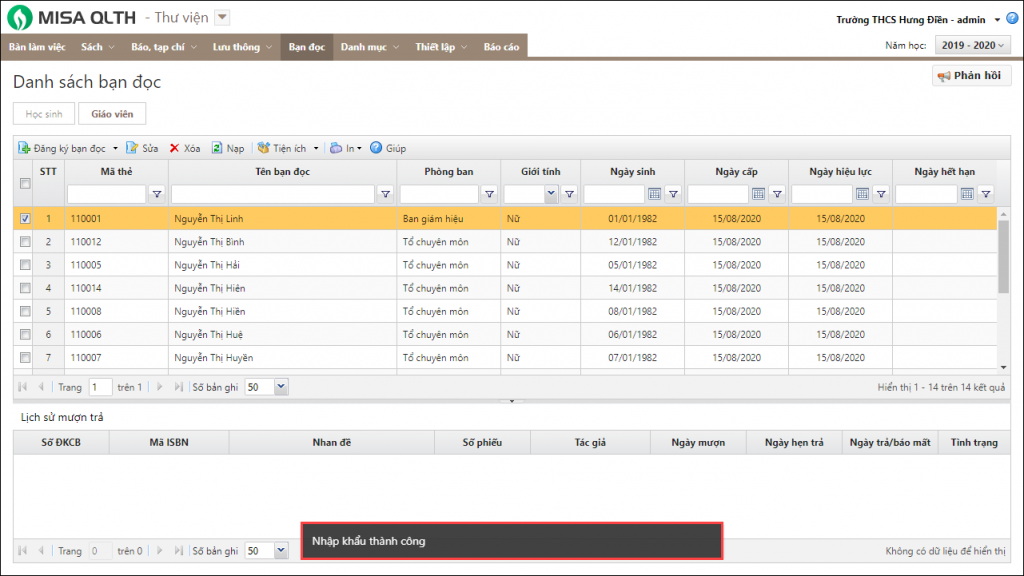Click the Tên bạn đọc filter input field
This screenshot has width=1024, height=576.
(272, 194)
